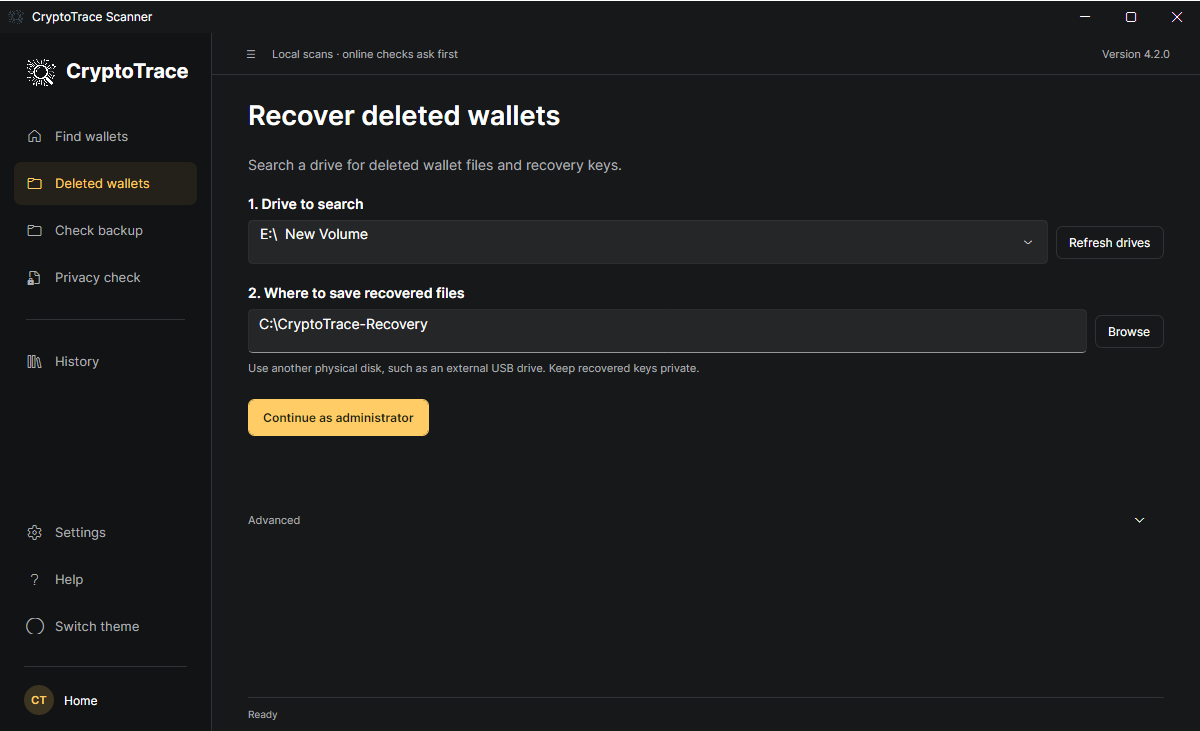Image resolution: width=1200 pixels, height=731 pixels.
Task: Click '2. Where to save recovered files' label
Action: click(x=356, y=293)
